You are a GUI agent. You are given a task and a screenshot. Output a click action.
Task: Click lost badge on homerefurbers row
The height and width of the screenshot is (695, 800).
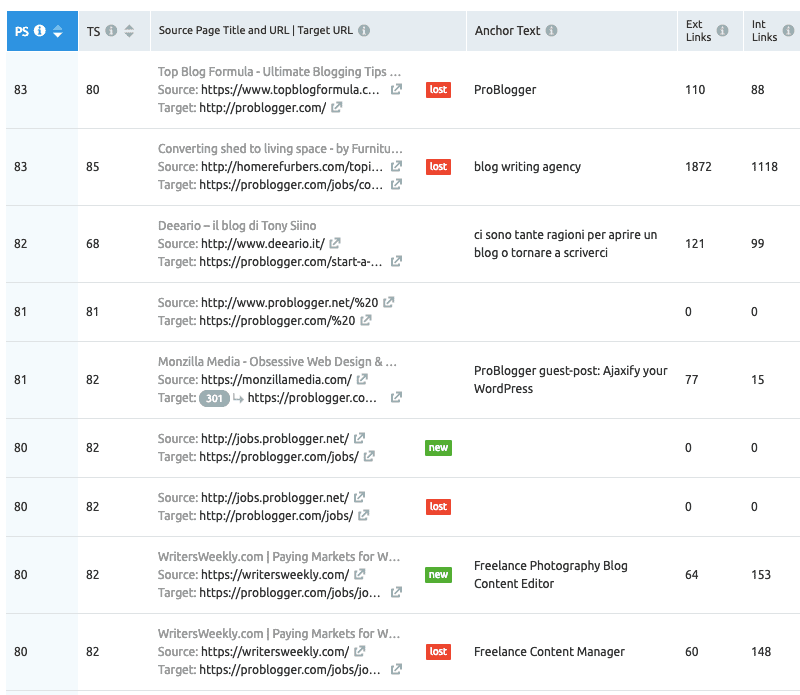click(x=438, y=167)
